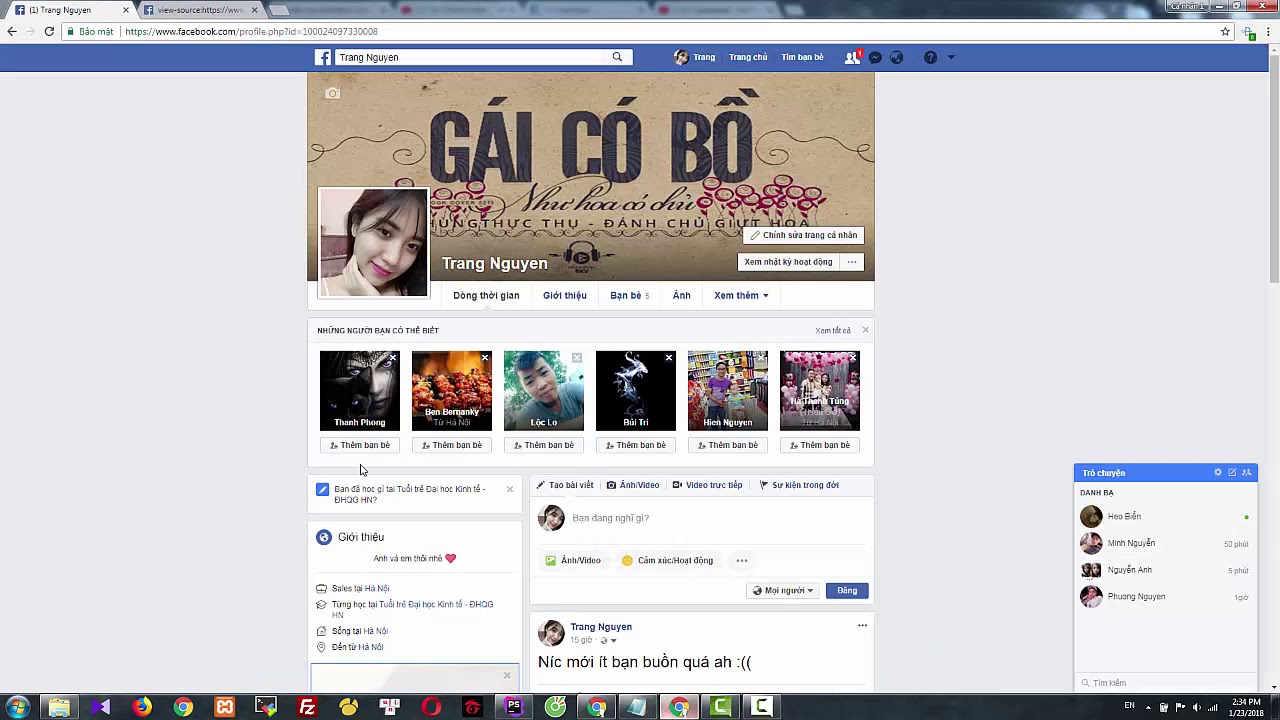Go back in browser
1280x720 pixels.
(12, 31)
